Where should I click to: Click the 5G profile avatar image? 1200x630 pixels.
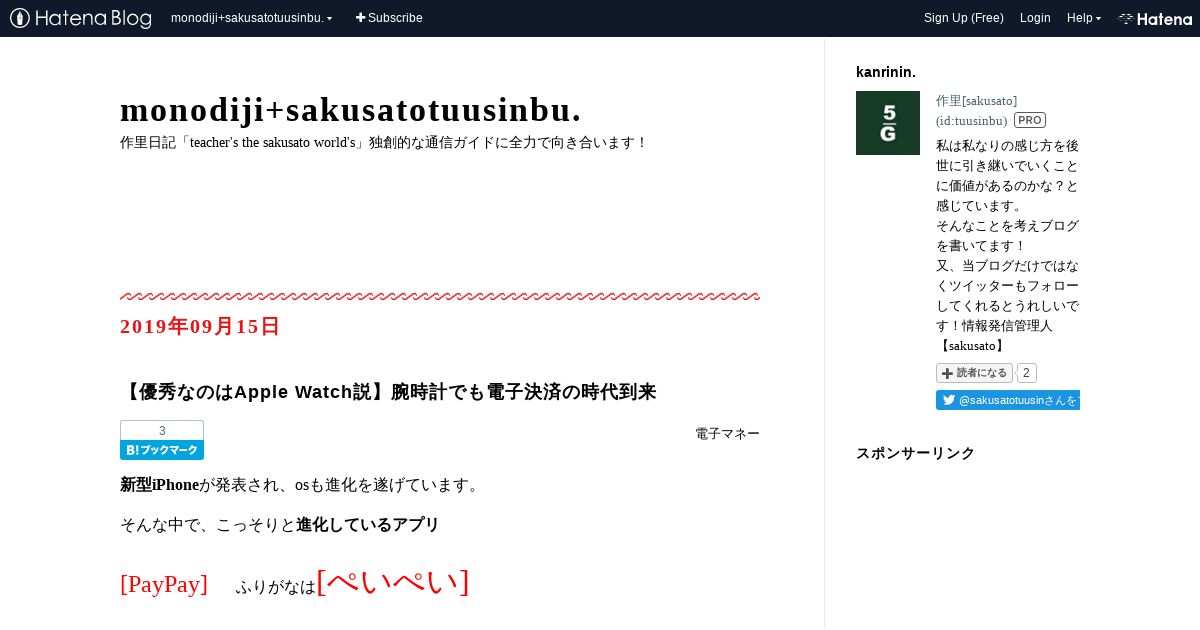coord(888,123)
